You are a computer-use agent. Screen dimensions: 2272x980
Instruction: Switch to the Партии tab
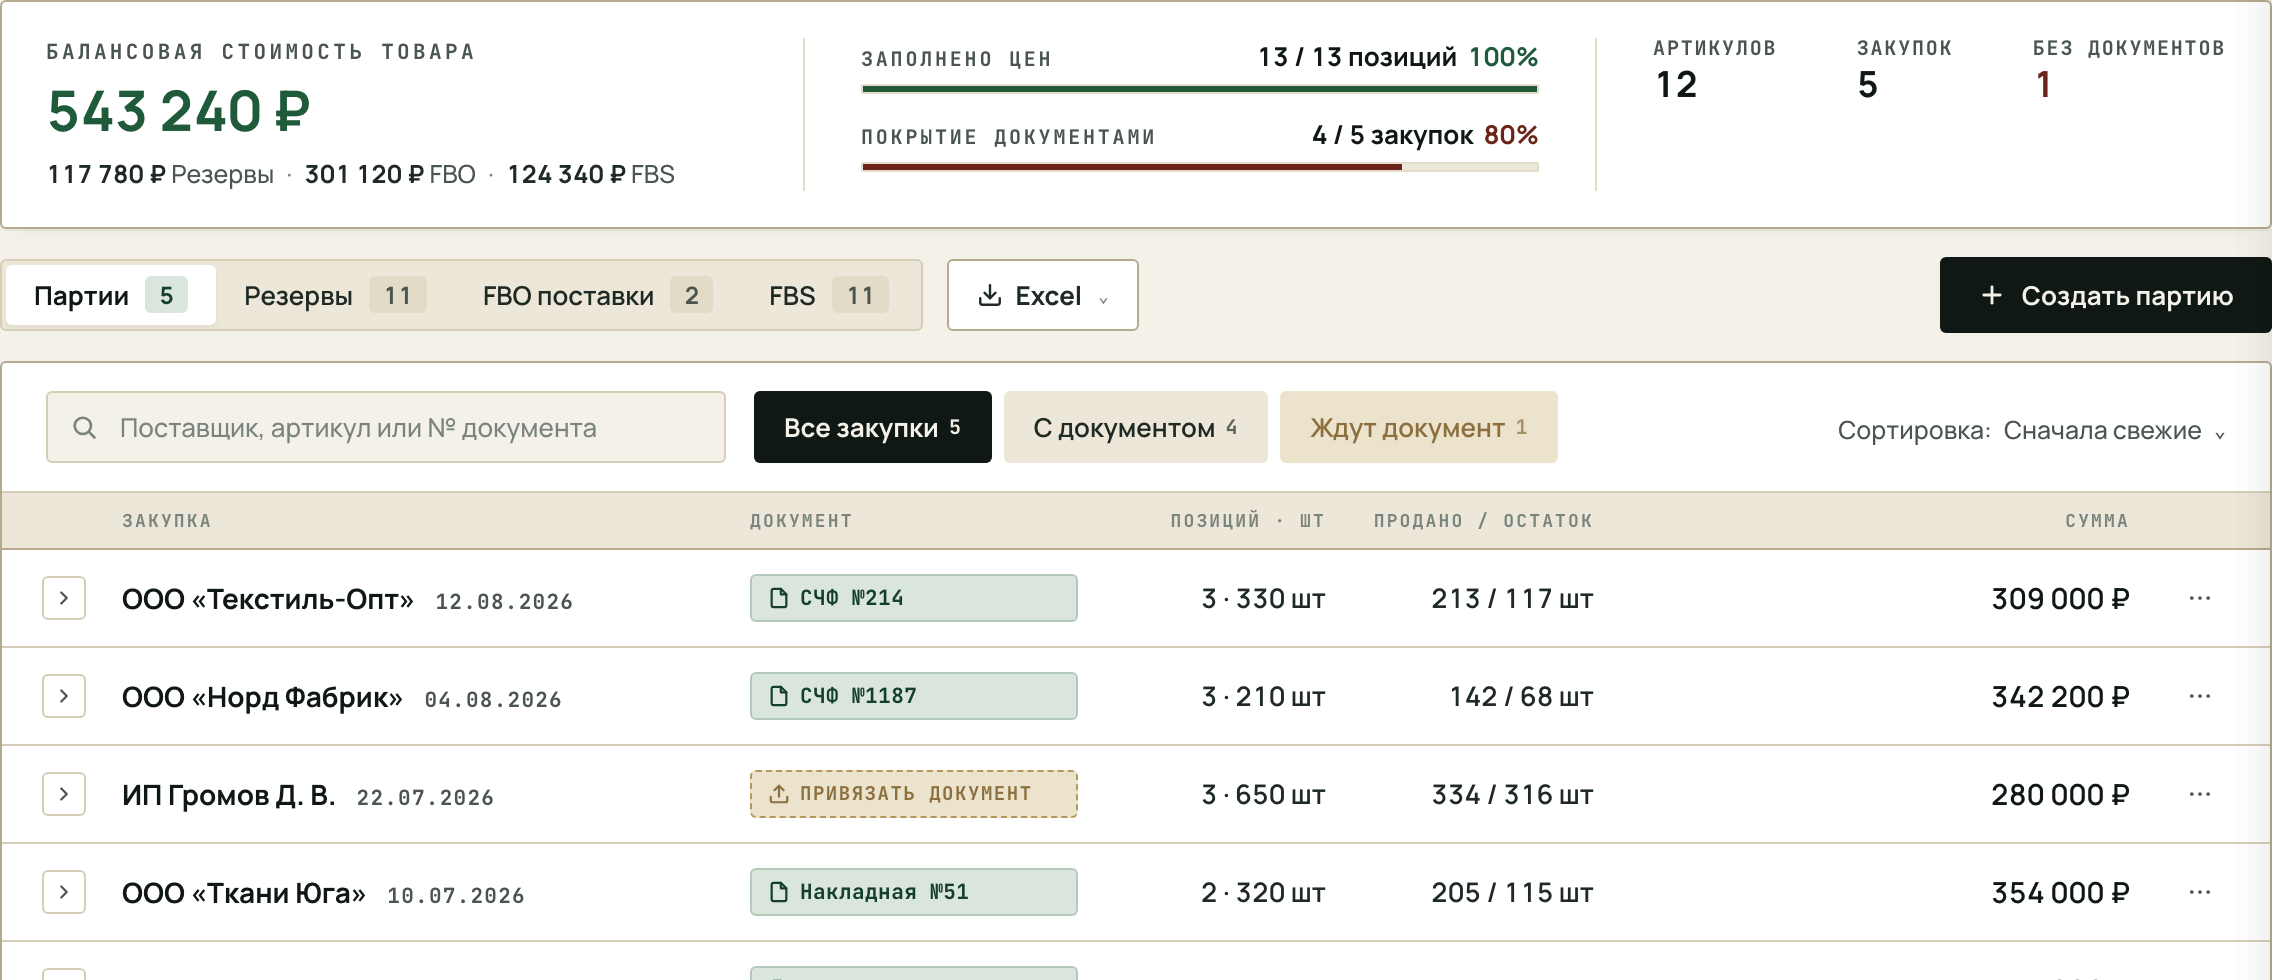(x=110, y=295)
